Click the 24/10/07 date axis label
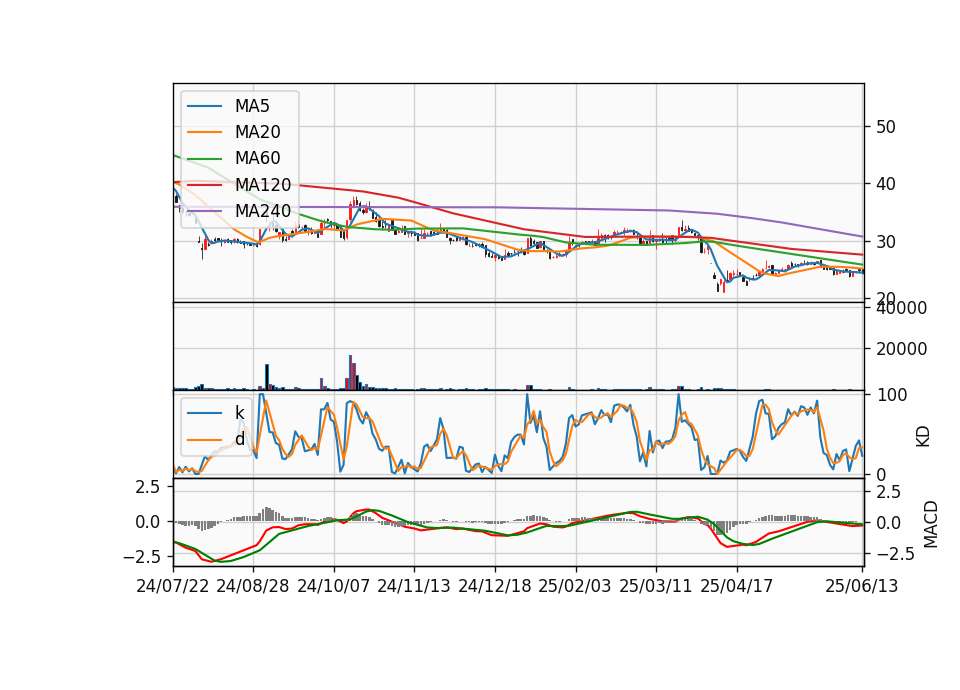Image resolution: width=960 pixels, height=690 pixels. (x=334, y=586)
